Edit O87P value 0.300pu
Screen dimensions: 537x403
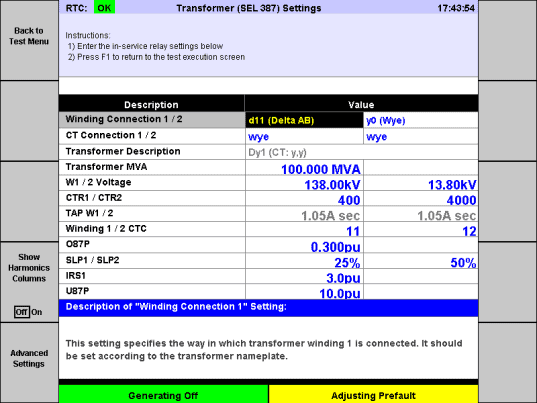tap(304, 245)
